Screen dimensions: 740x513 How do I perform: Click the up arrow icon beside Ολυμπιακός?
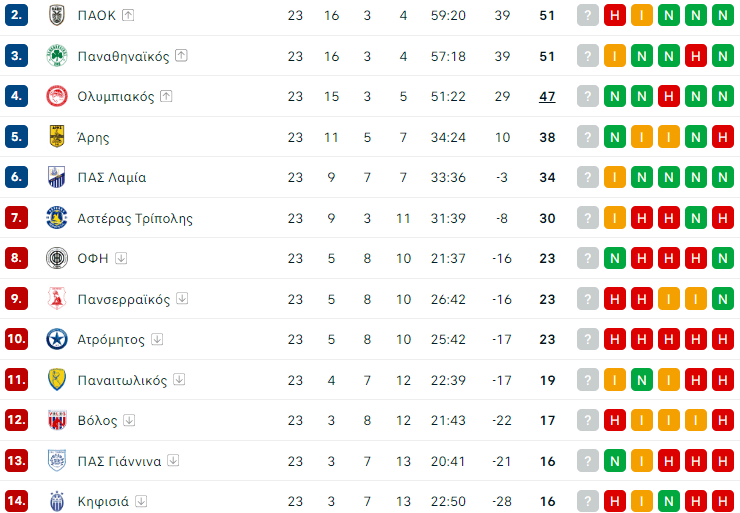coord(166,97)
